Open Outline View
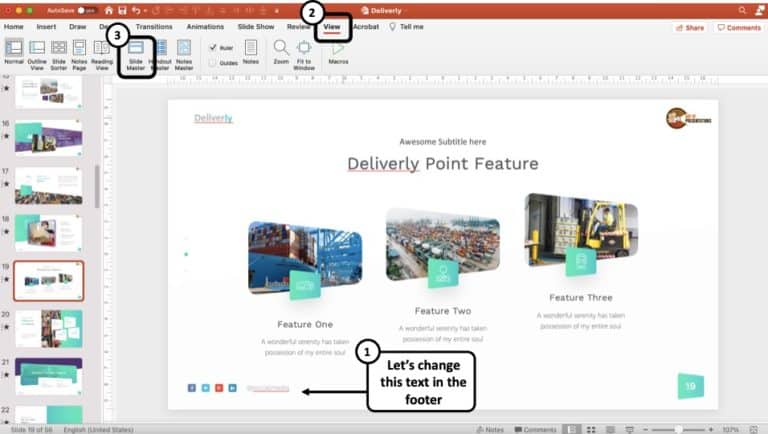768x434 pixels. click(x=37, y=55)
